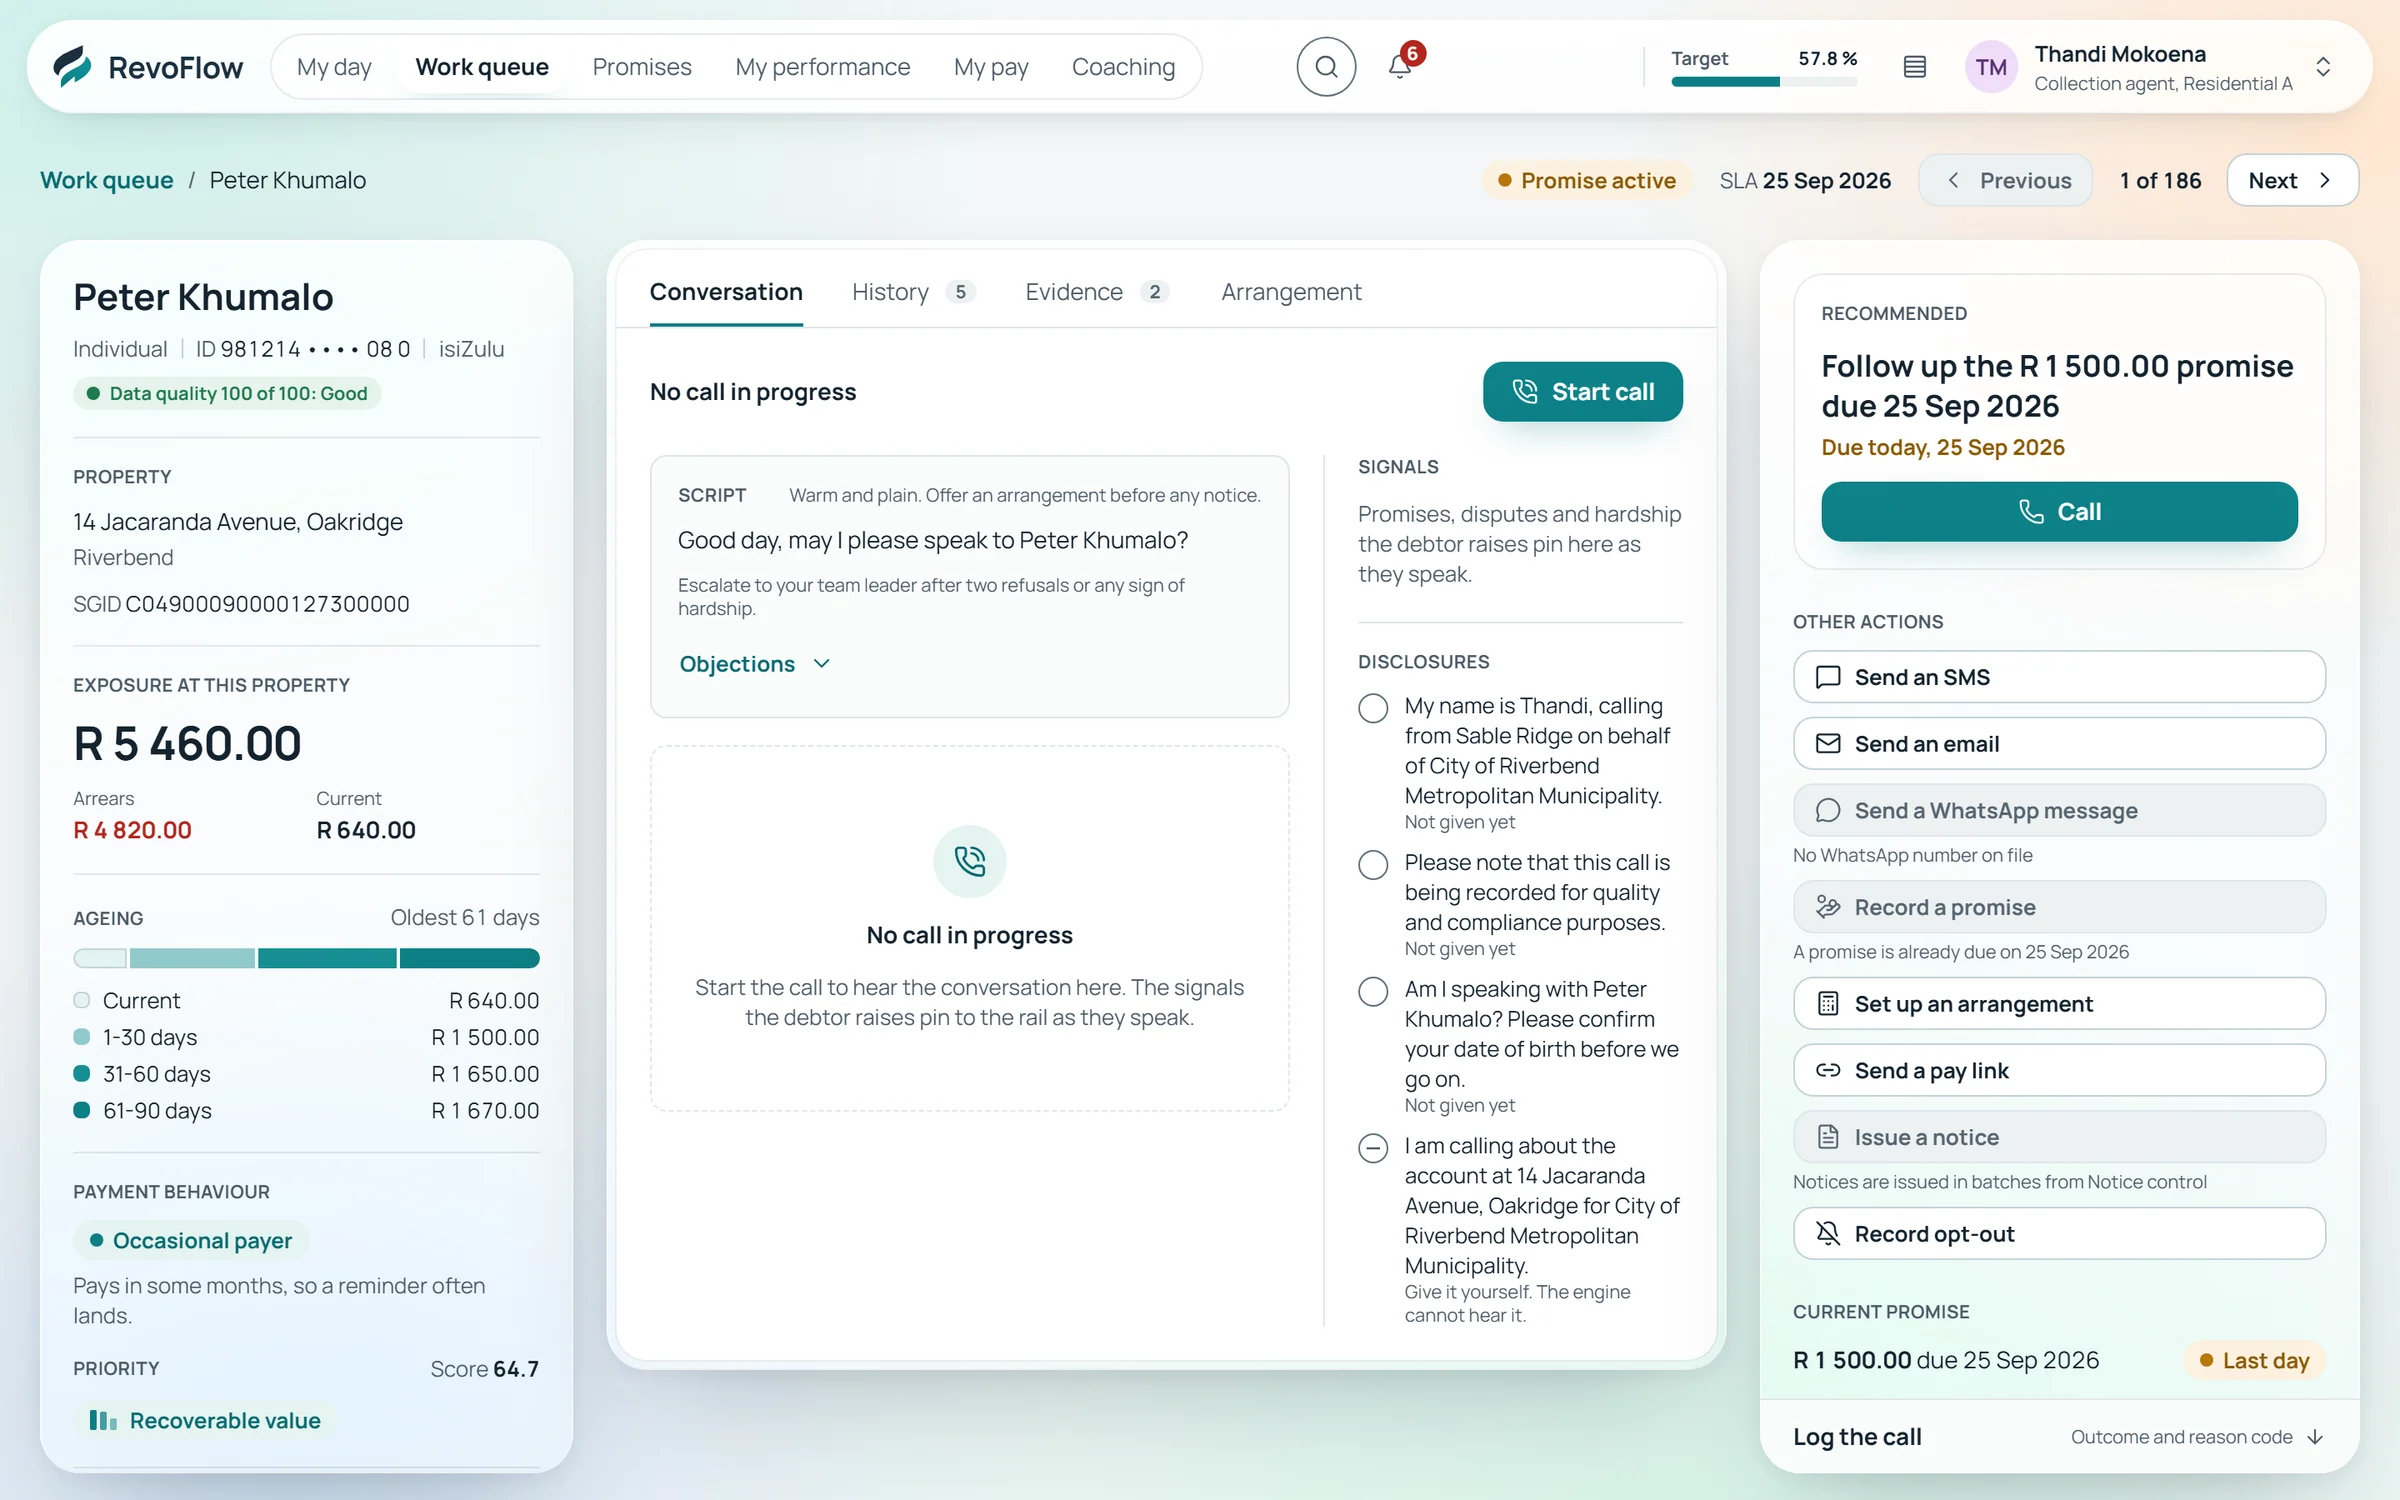
Task: Click the Send a pay link button
Action: pyautogui.click(x=2059, y=1070)
